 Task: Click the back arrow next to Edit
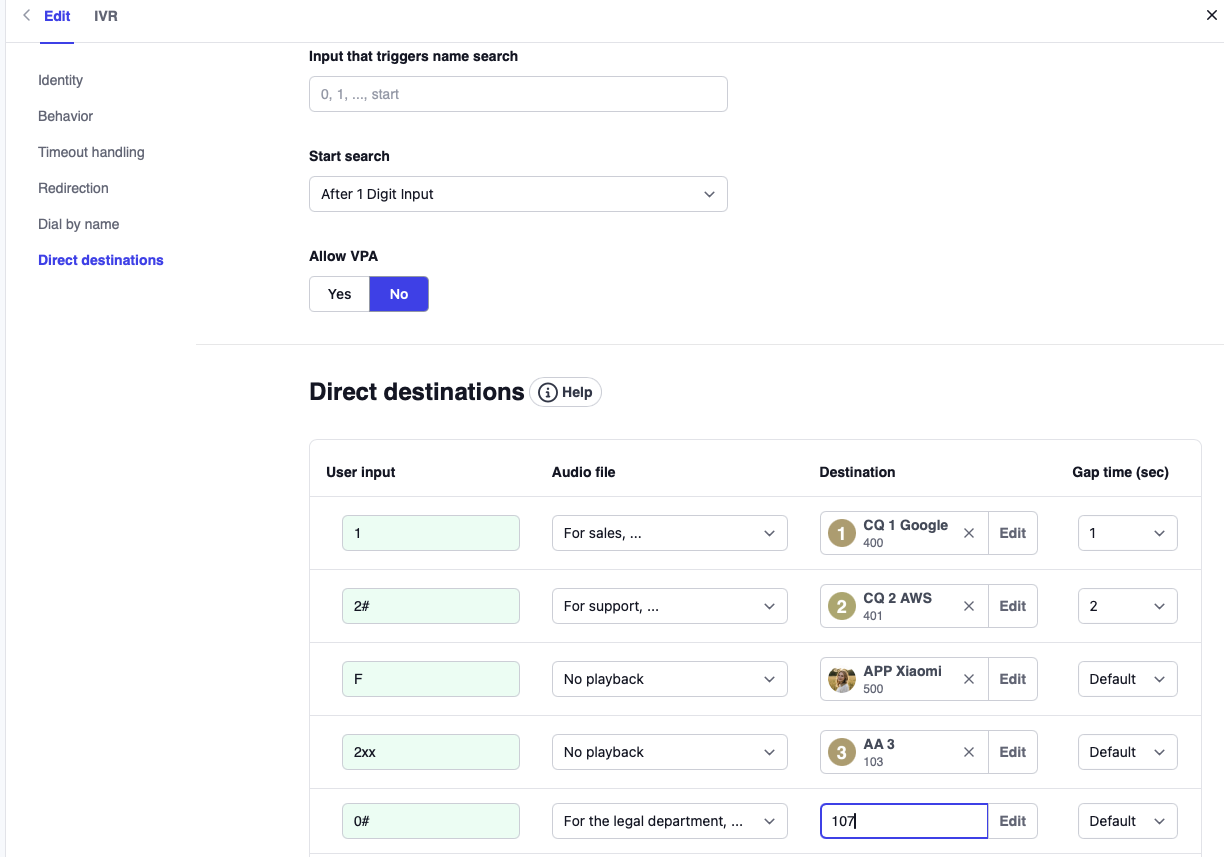(26, 16)
